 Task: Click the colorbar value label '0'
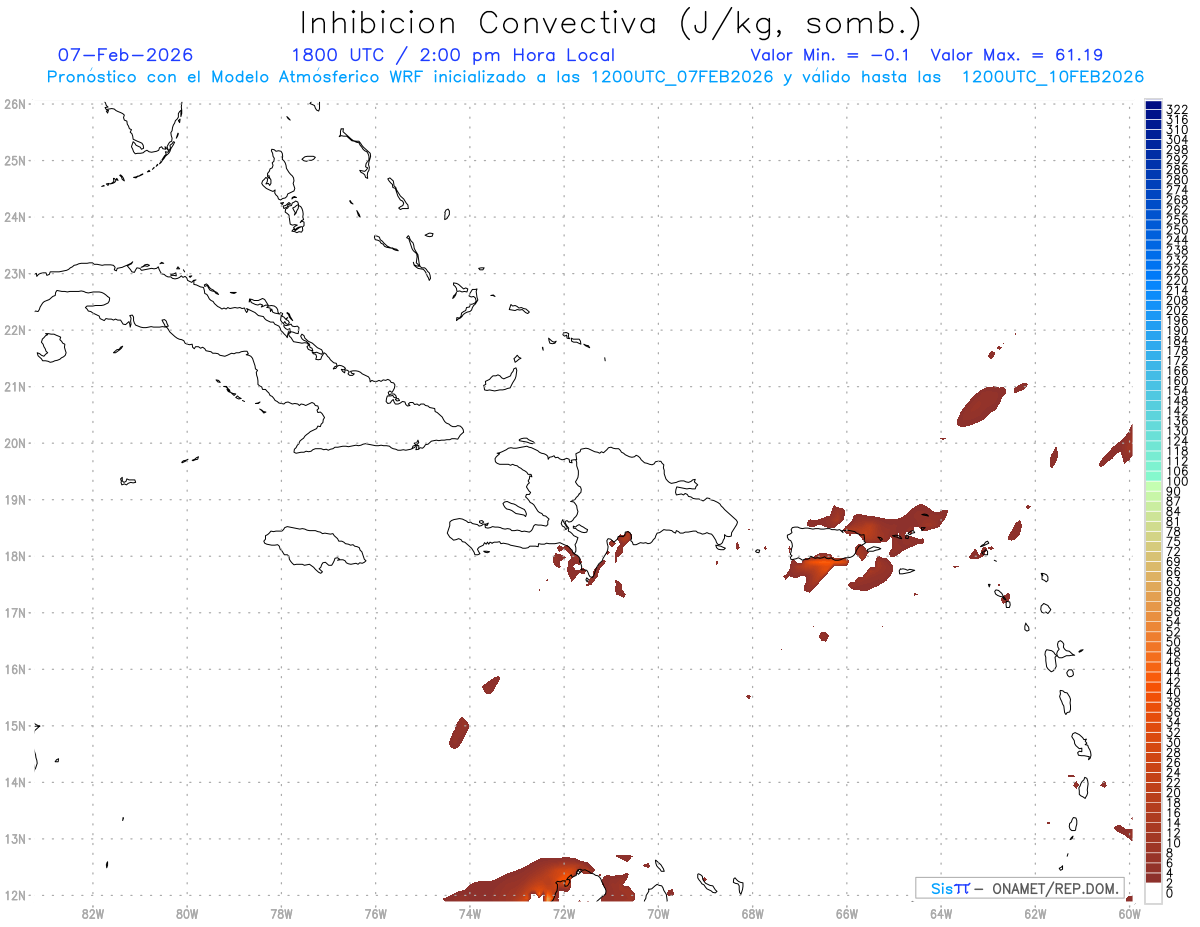(1170, 893)
